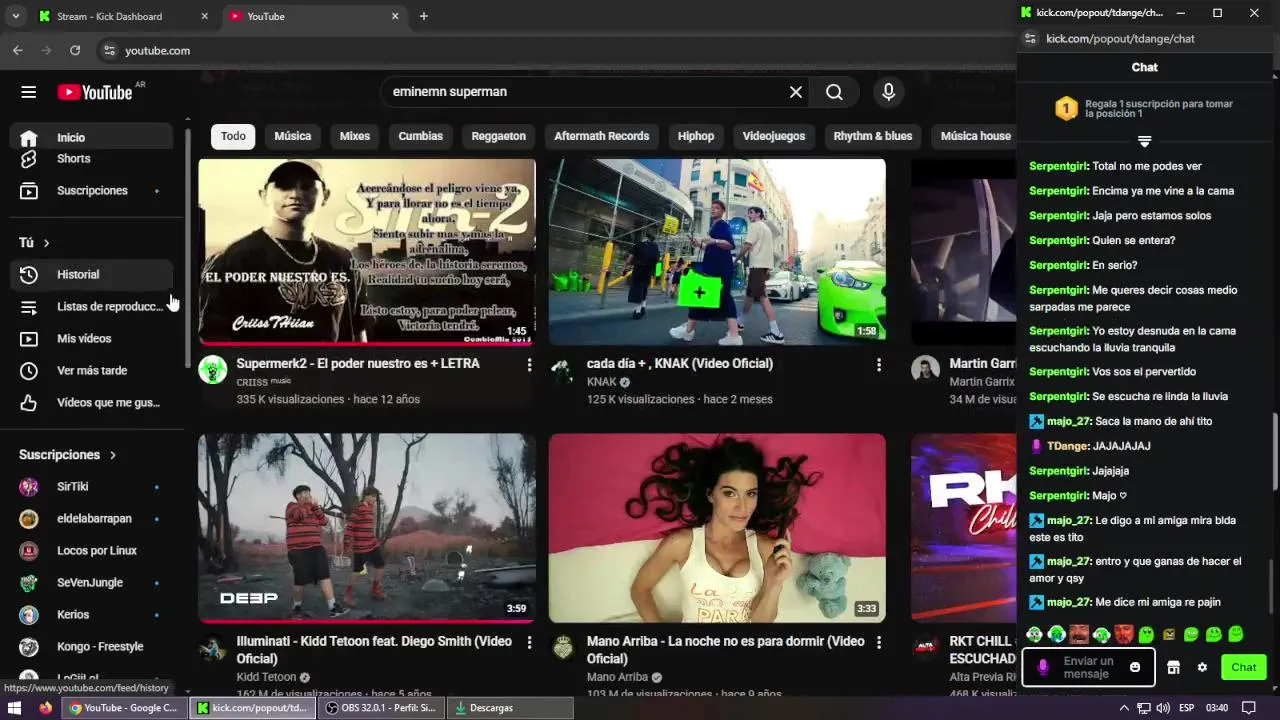Expand the Tú section
The image size is (1280, 720).
[x=35, y=243]
